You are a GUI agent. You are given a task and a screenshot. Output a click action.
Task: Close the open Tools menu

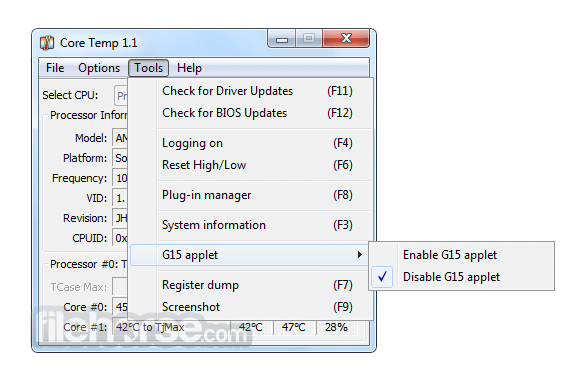(148, 68)
